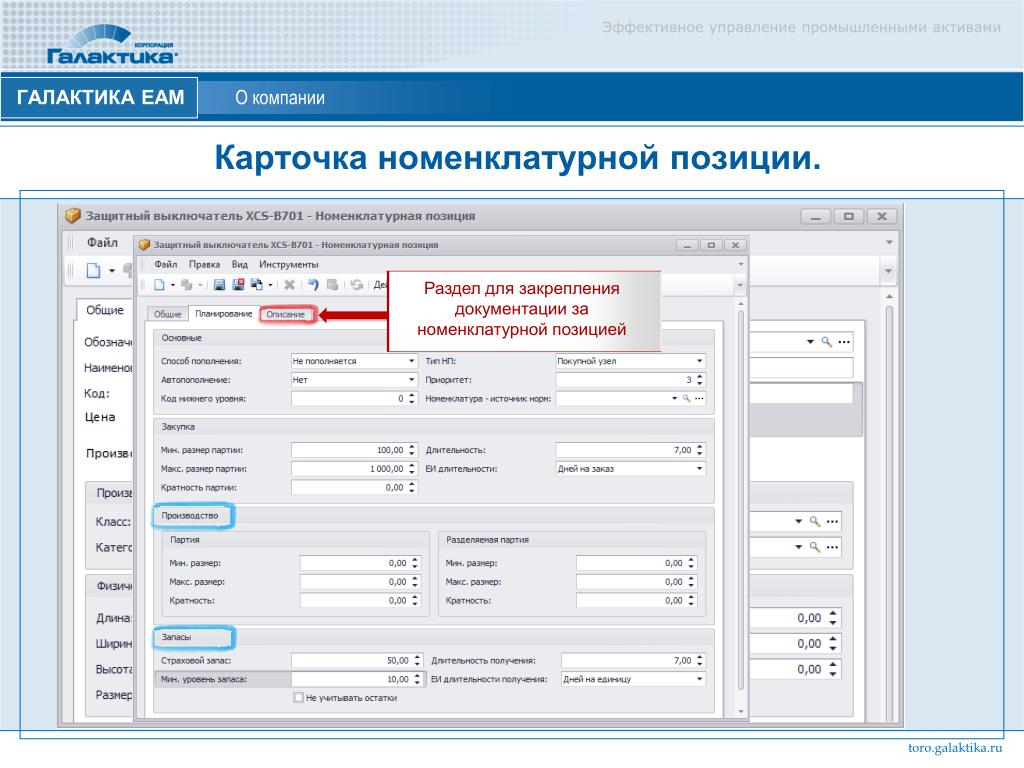Click the Refresh icon in the front toolbar
This screenshot has height=768, width=1024.
tap(357, 285)
